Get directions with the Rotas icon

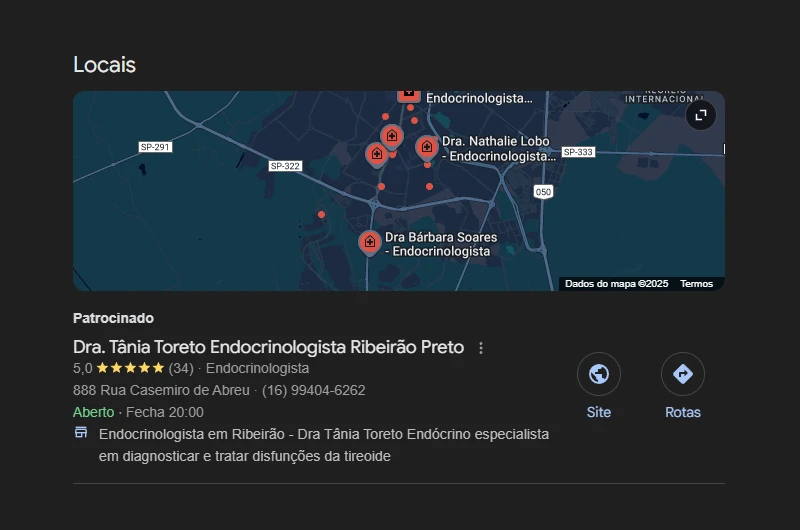coord(683,374)
